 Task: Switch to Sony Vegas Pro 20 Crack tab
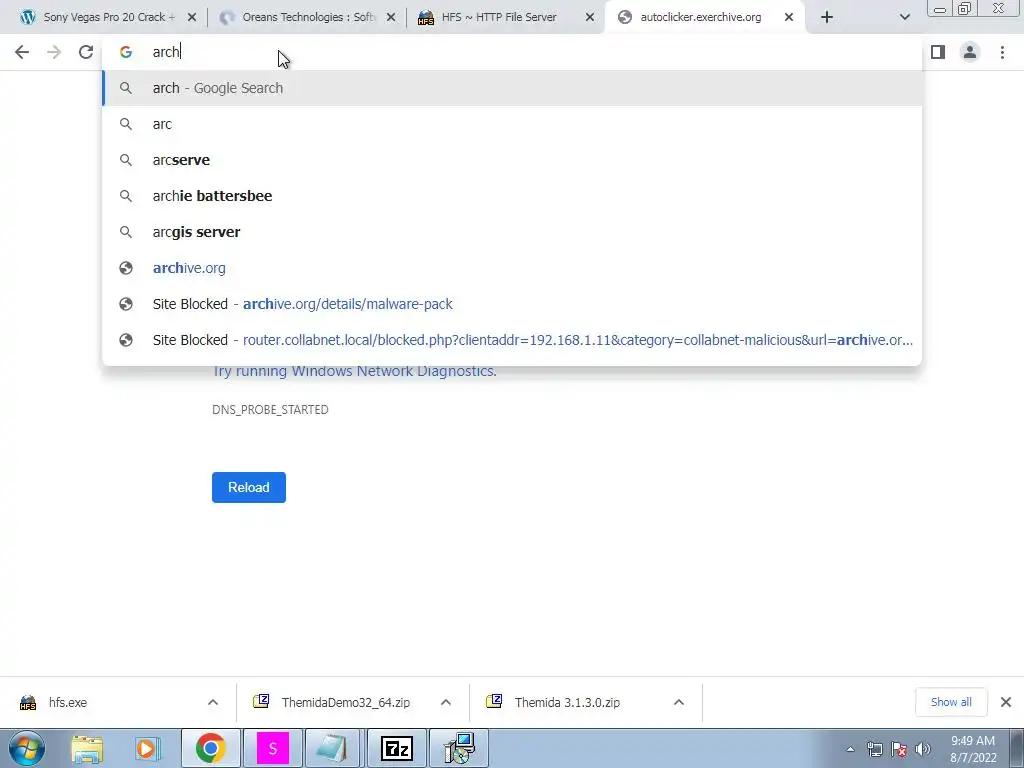tap(108, 17)
